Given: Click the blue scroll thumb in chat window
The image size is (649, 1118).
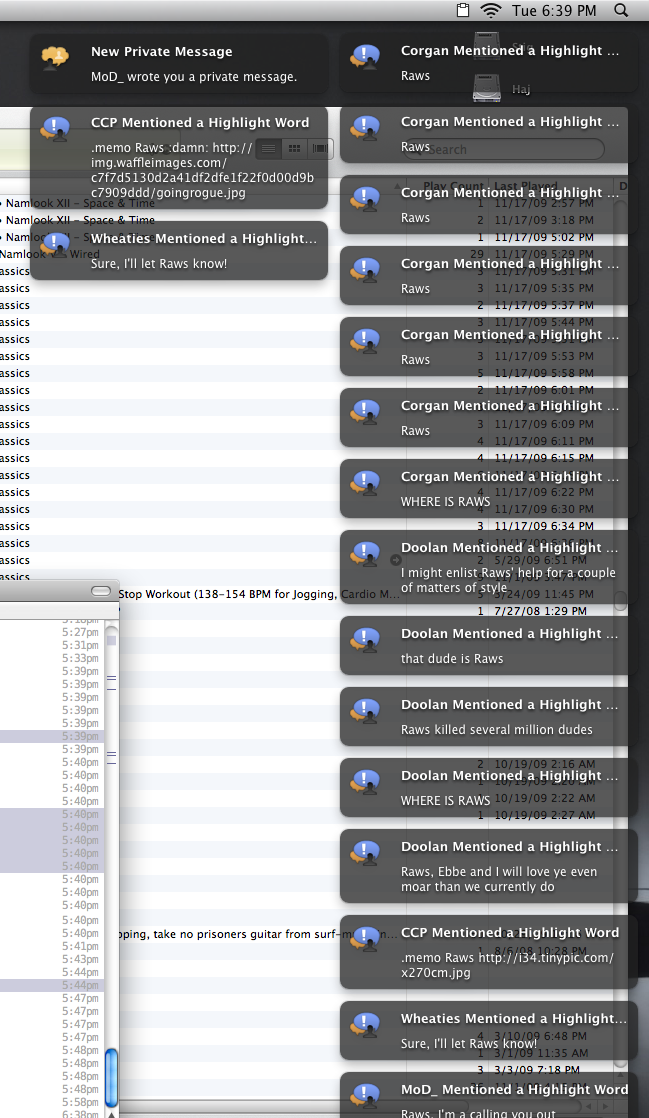Looking at the screenshot, I should [x=111, y=1075].
